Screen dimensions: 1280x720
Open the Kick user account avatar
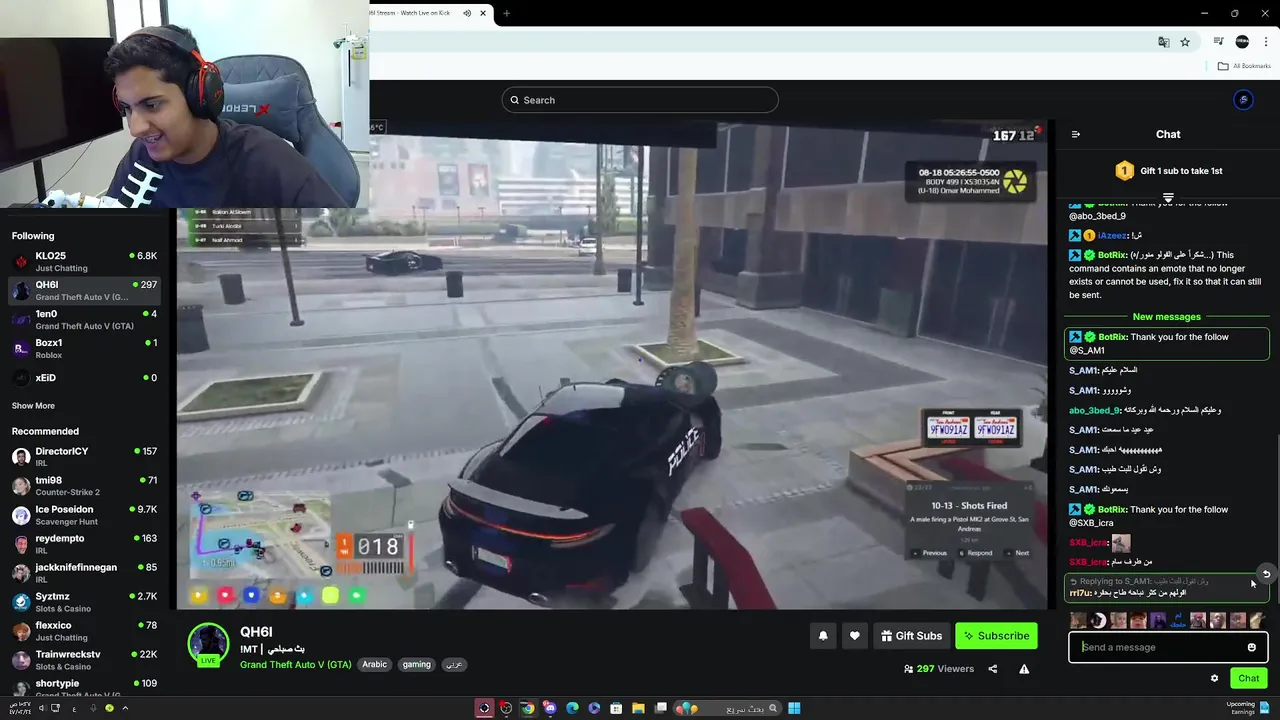(1243, 100)
